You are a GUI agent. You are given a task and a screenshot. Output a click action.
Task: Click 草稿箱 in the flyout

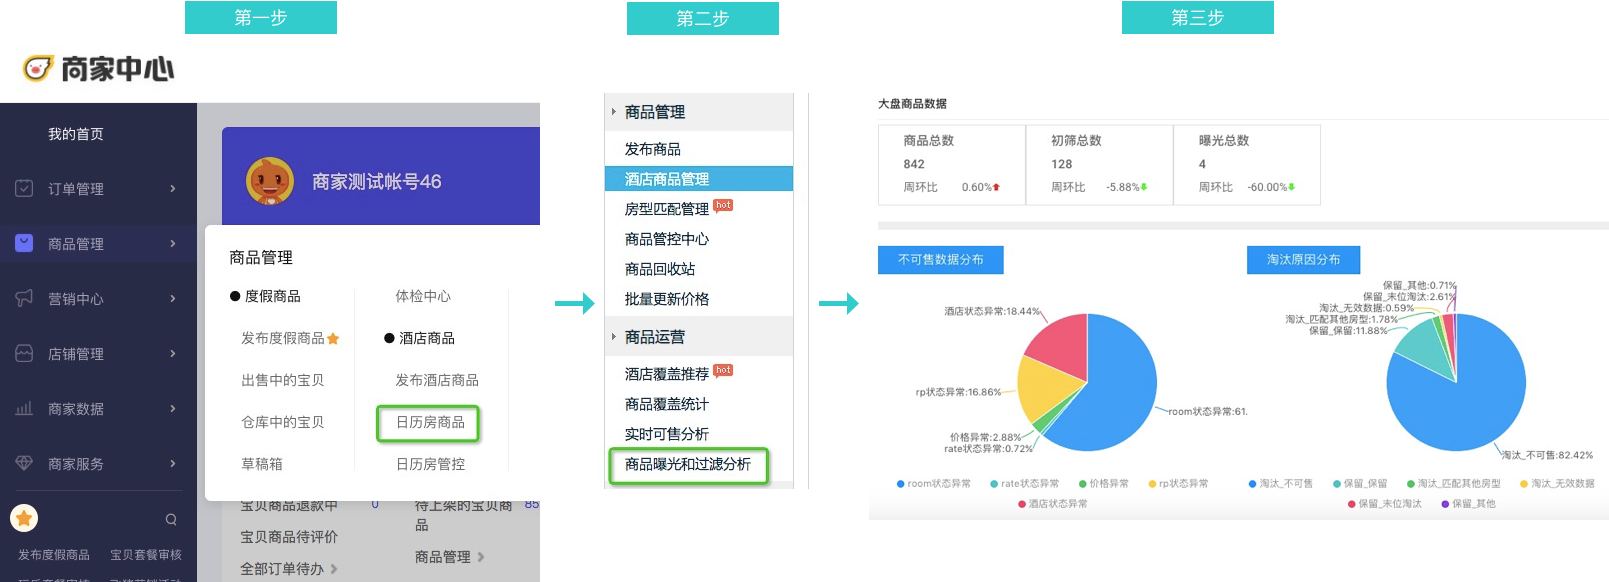click(x=262, y=464)
